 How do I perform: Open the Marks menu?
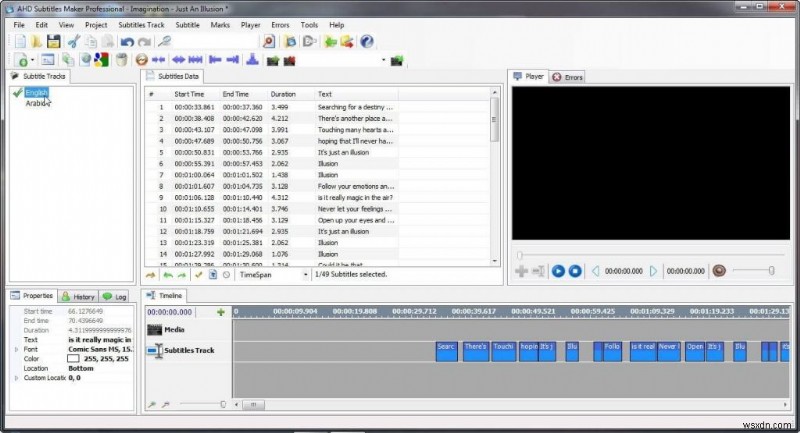coord(220,24)
